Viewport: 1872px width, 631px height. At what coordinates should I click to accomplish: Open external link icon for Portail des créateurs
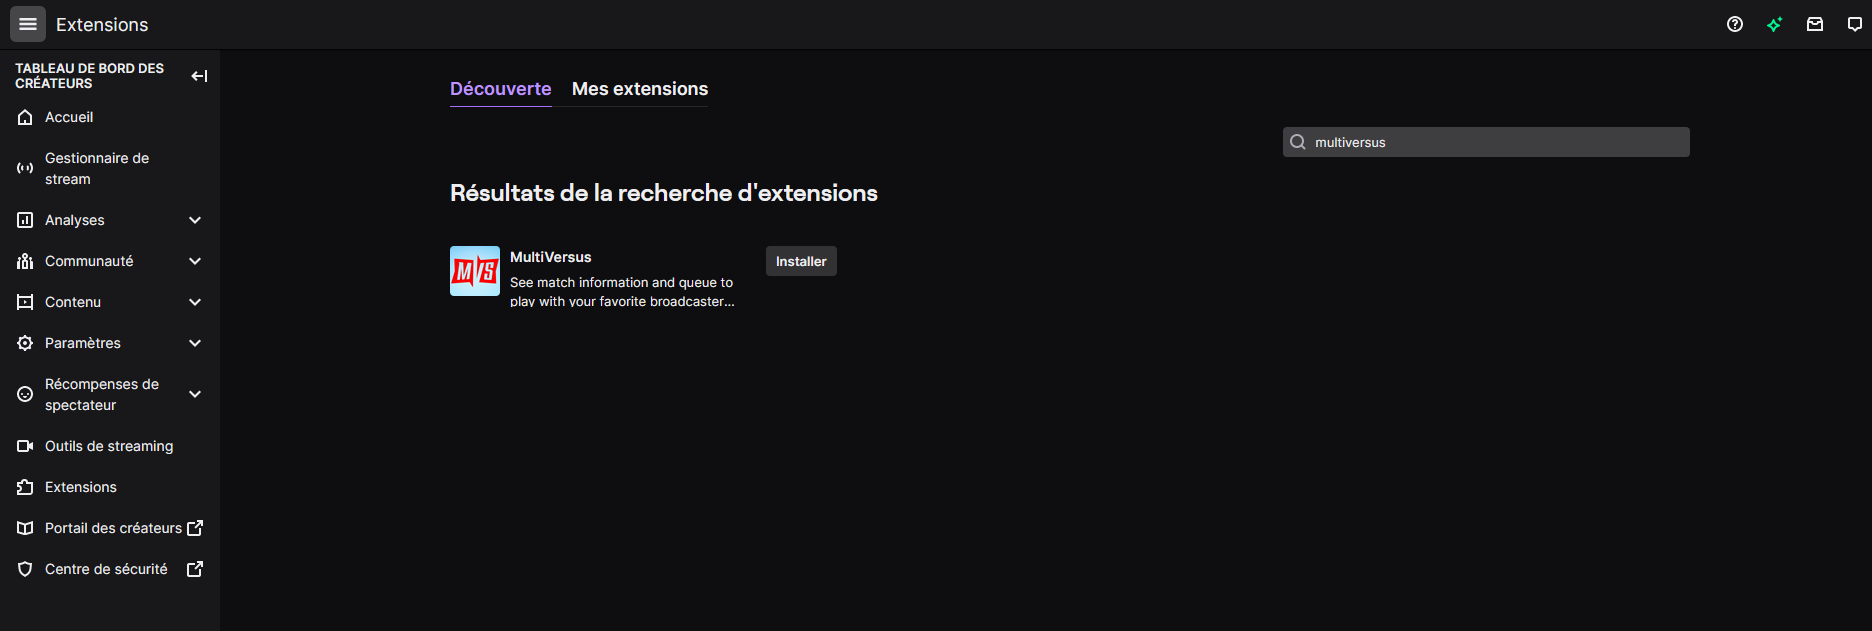pyautogui.click(x=195, y=528)
